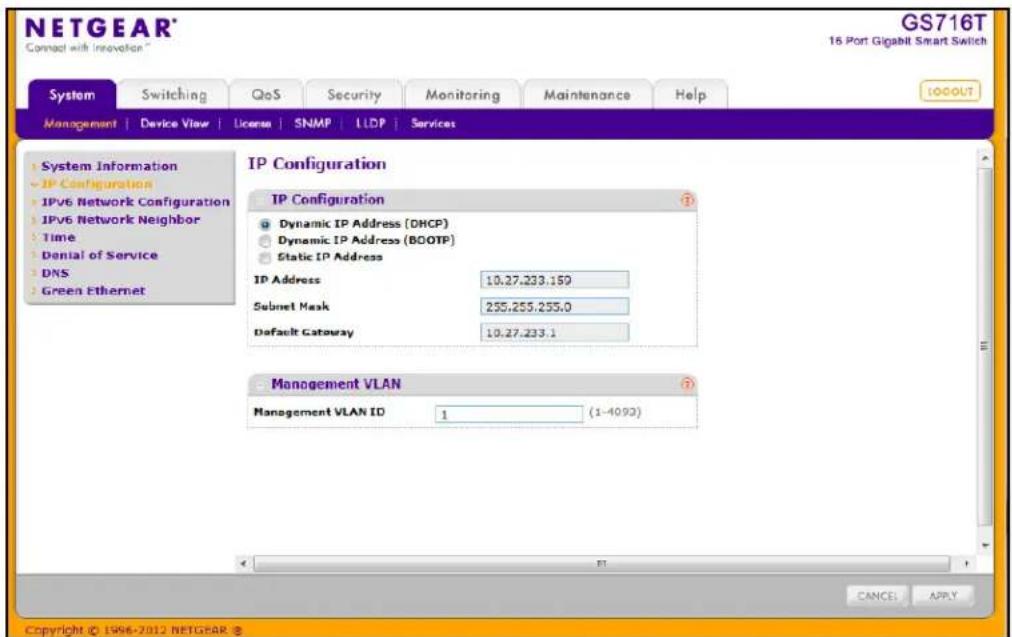This screenshot has width=1012, height=637.
Task: Select Dynamic IP Address (BOOTP) option
Action: [x=265, y=241]
